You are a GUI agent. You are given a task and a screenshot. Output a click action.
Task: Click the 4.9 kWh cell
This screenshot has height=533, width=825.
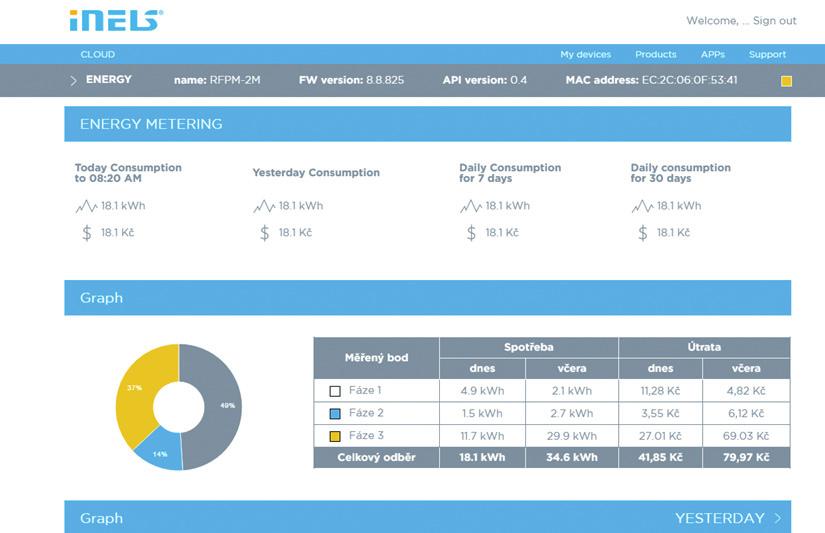[482, 391]
